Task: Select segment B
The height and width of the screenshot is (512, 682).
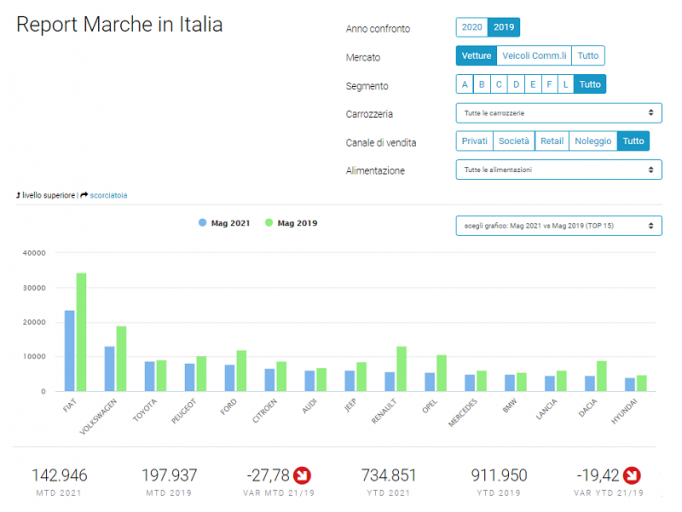Action: tap(482, 84)
